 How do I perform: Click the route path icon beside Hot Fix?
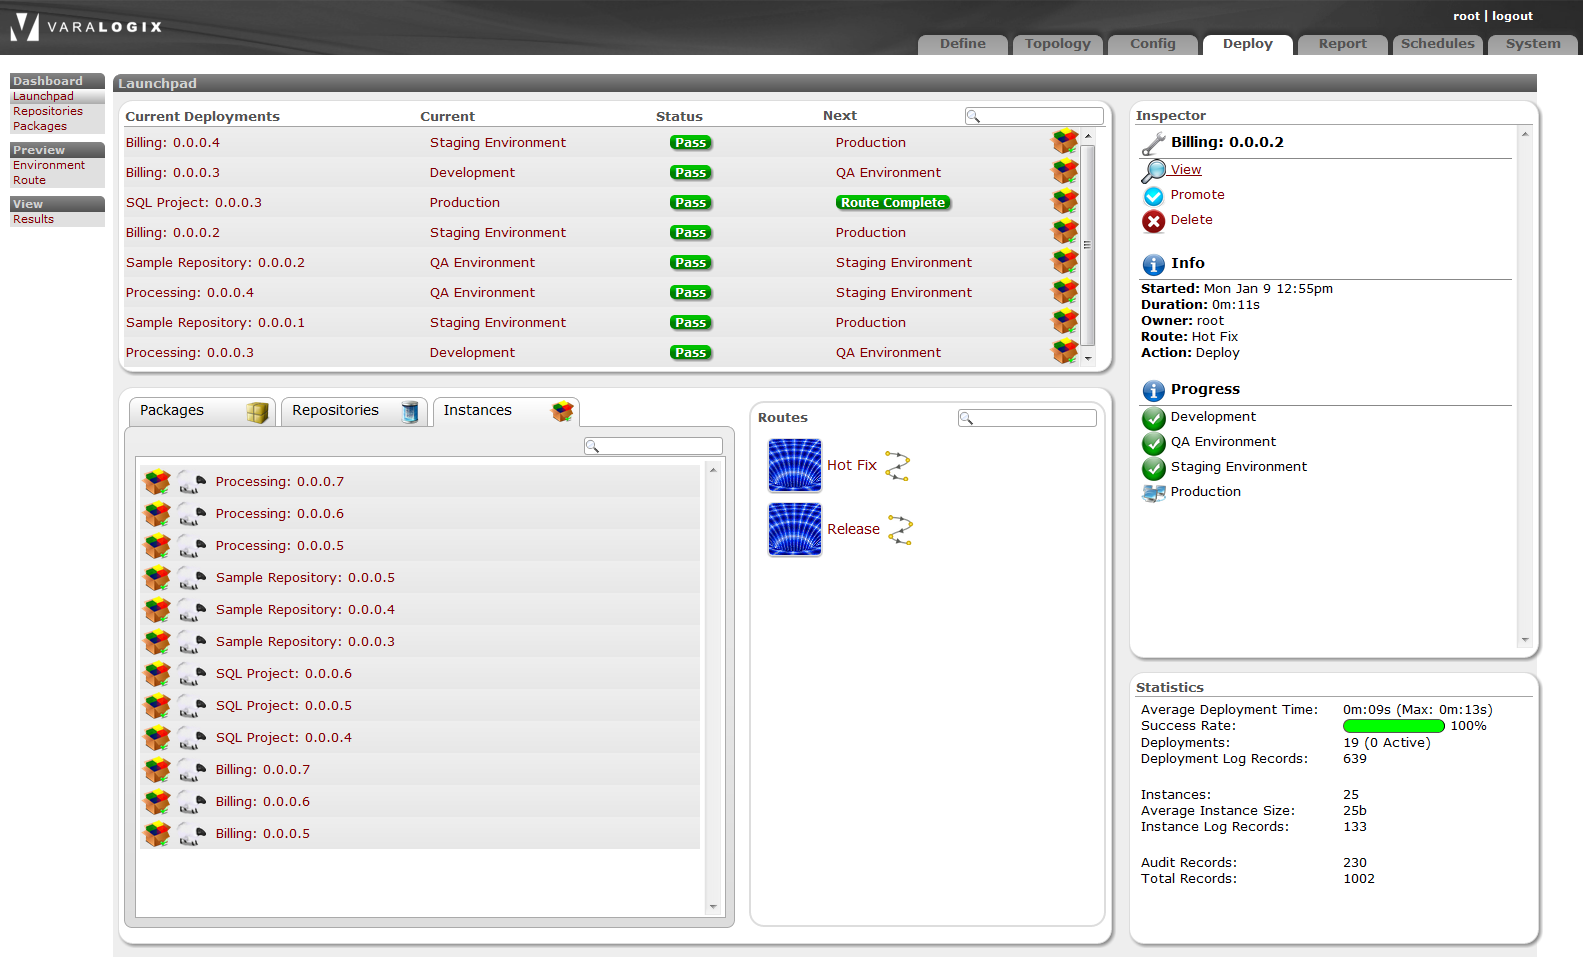tap(898, 466)
